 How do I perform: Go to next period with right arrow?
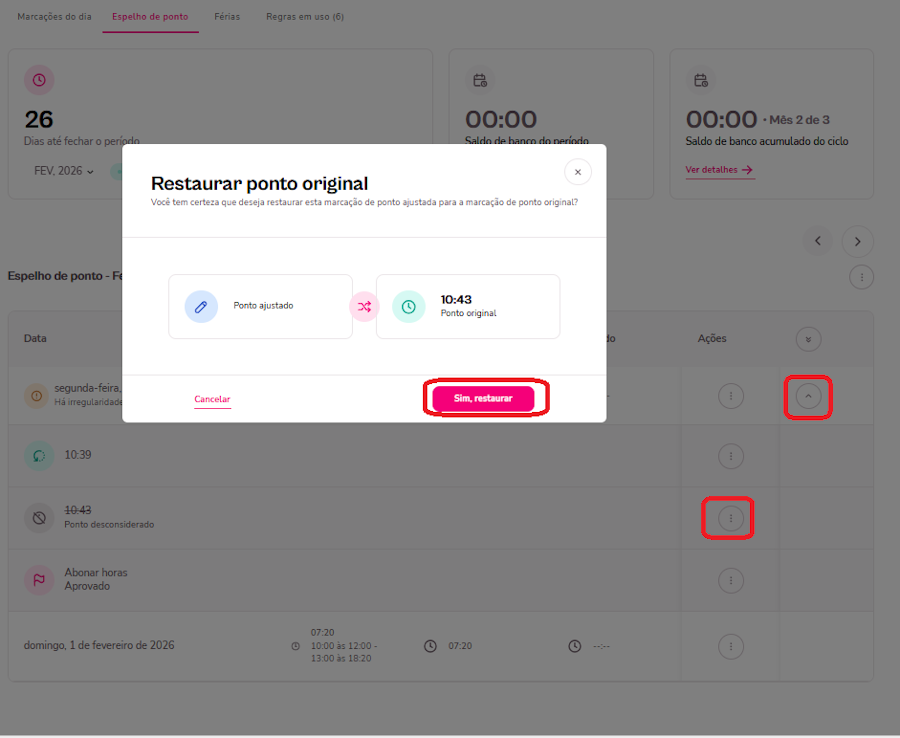pos(857,241)
